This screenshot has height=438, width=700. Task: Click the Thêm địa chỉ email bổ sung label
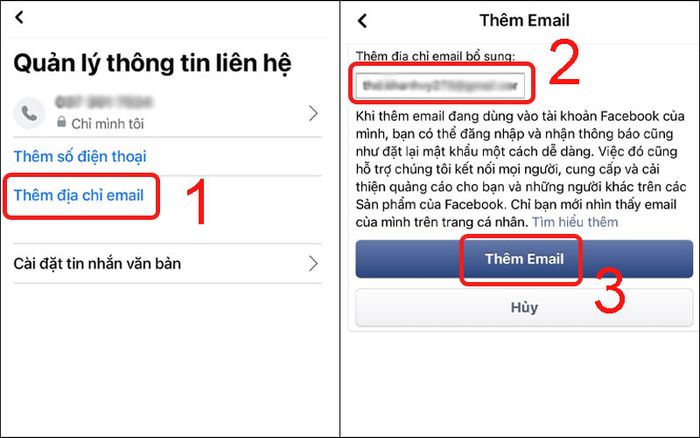[x=435, y=56]
